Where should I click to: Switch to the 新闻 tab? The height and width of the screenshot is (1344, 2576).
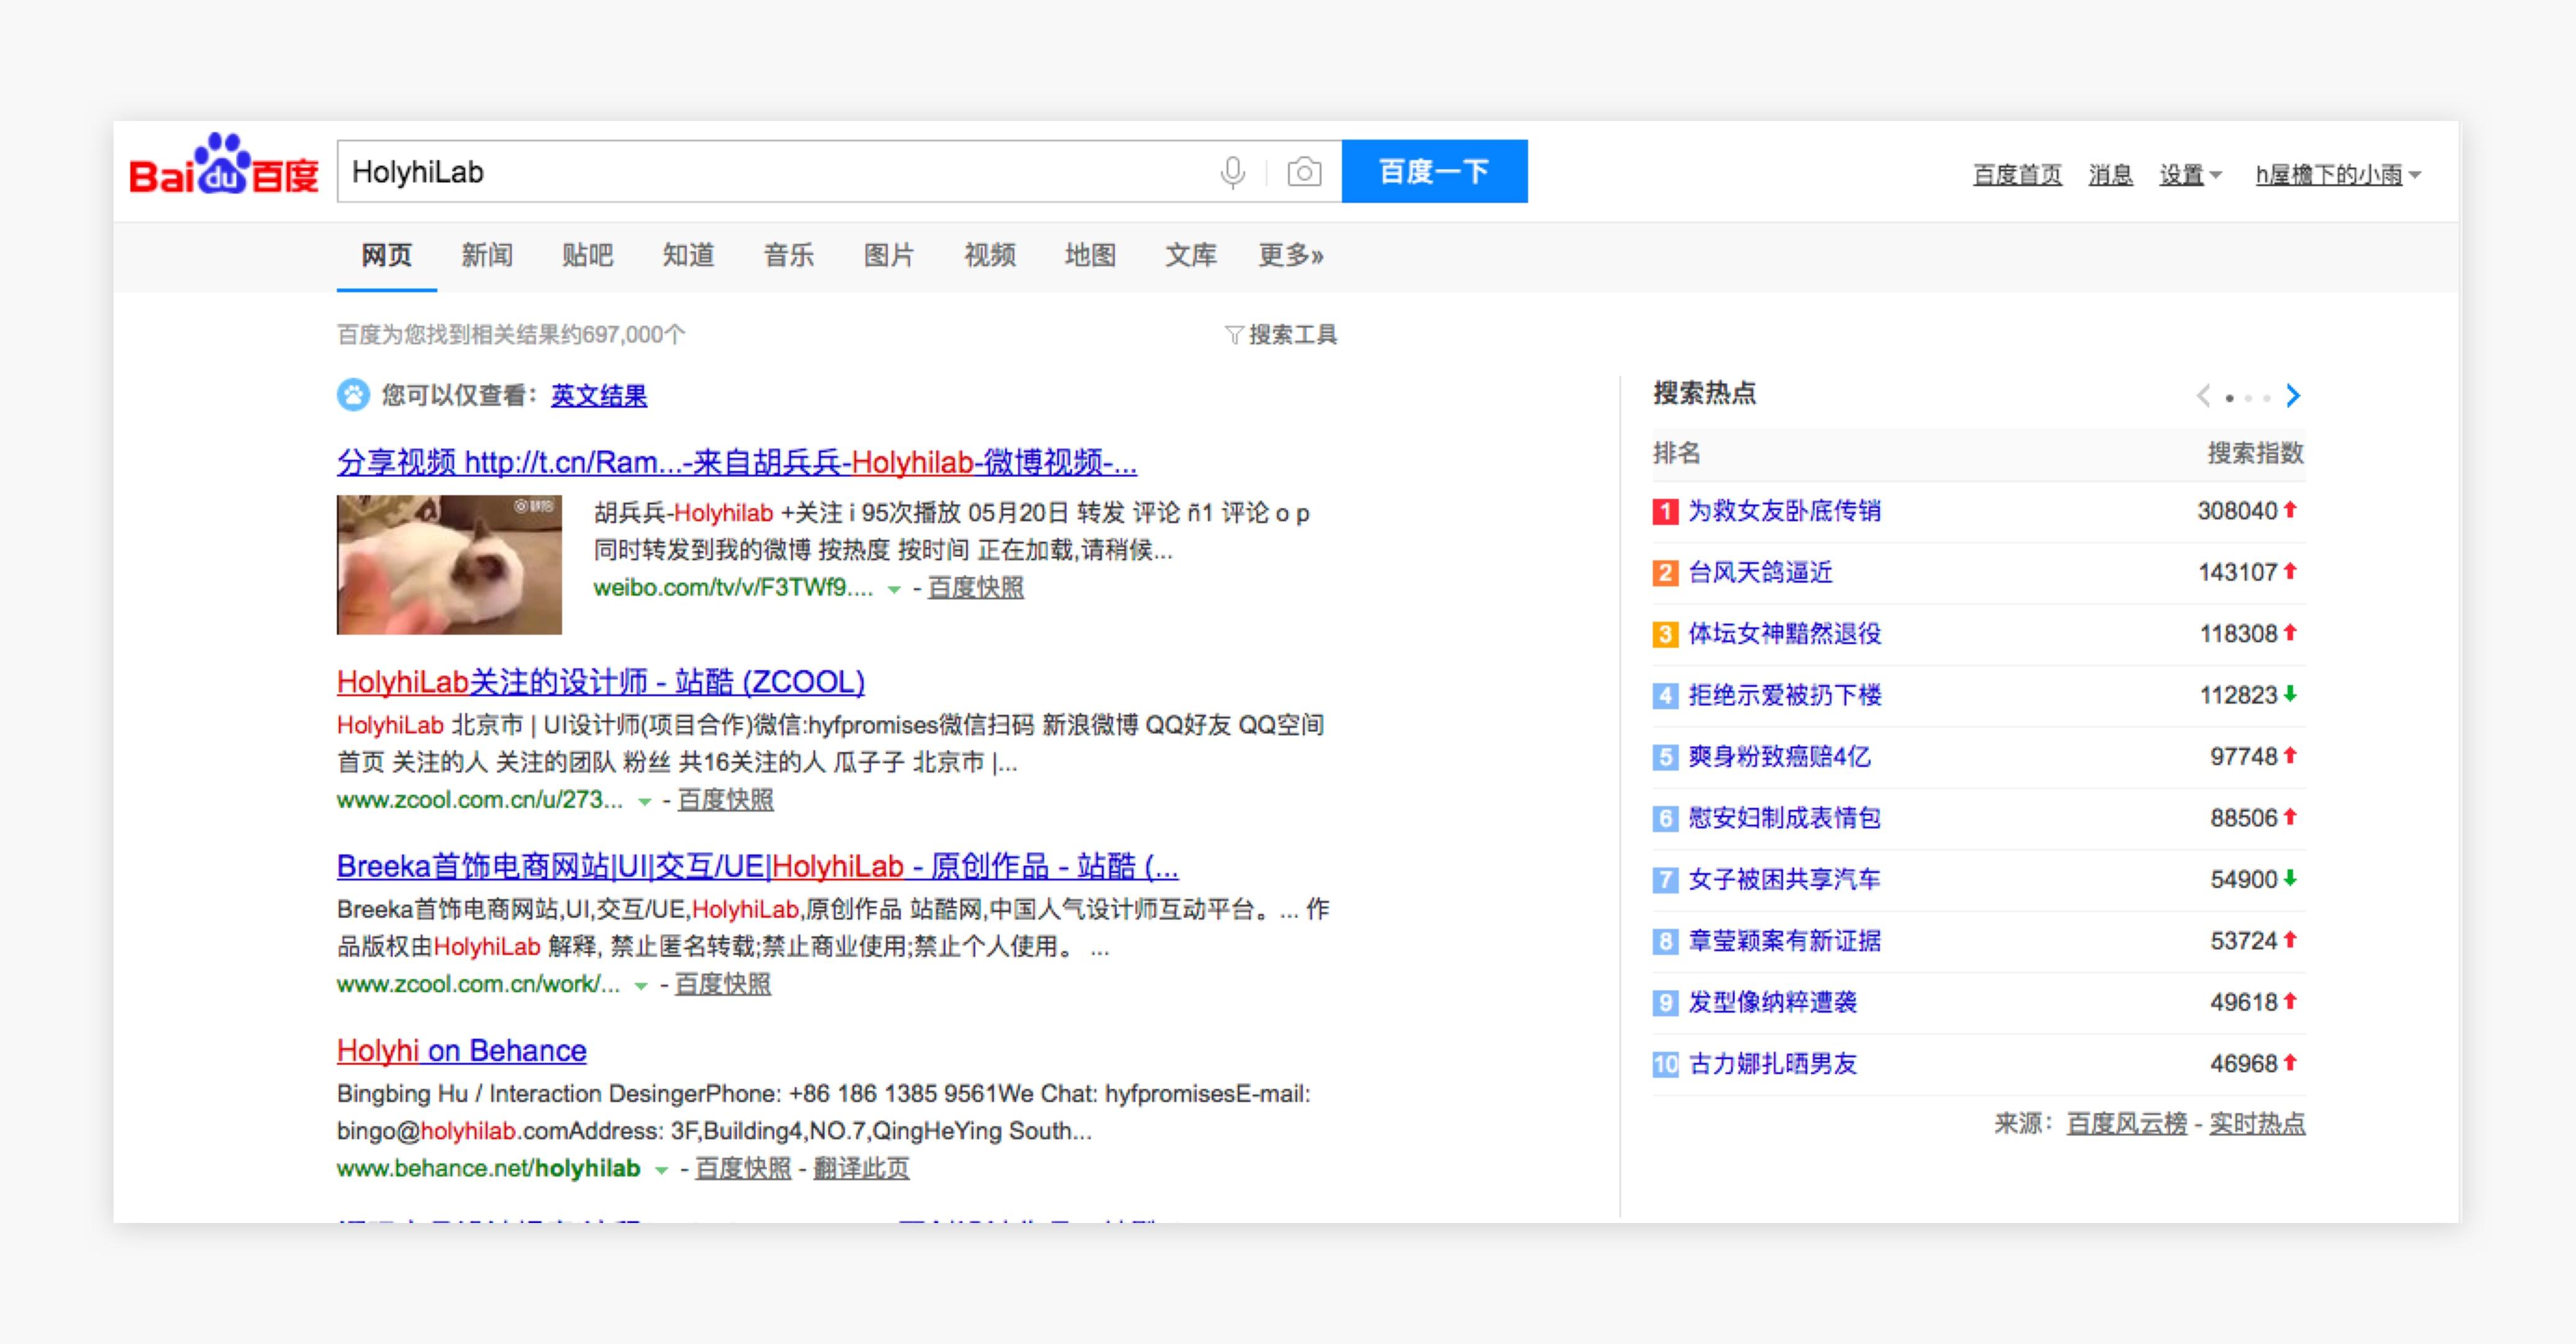pos(486,255)
